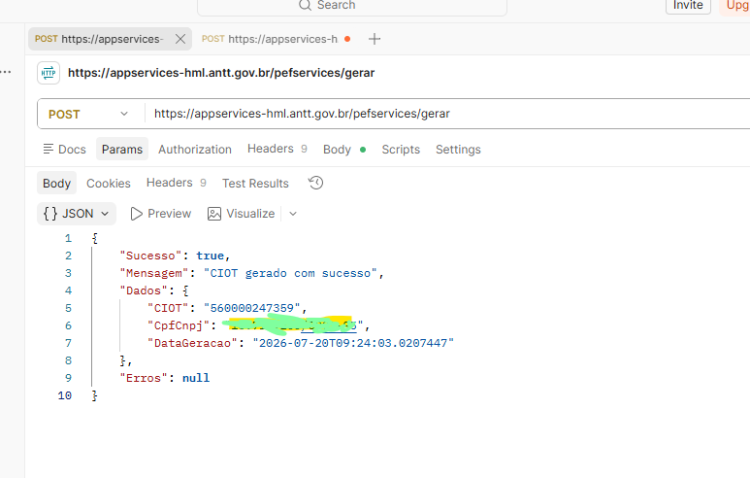
Task: Open the Test Results tab
Action: (255, 183)
